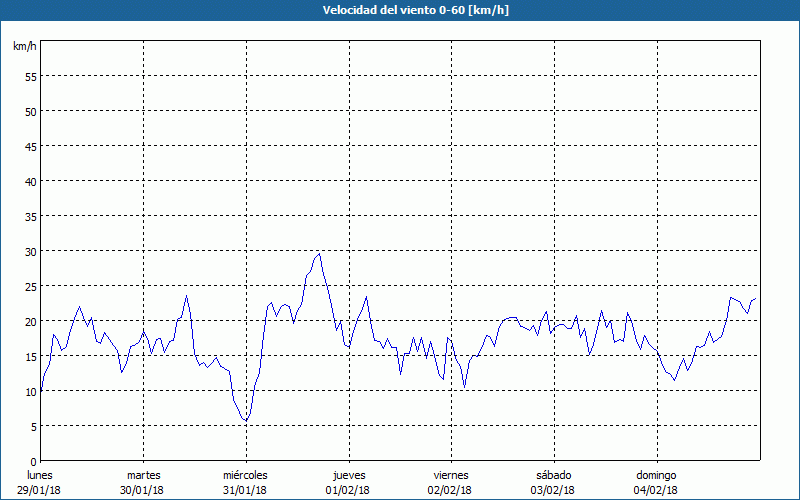Click the chart title 'Velocidad del viento'
Image resolution: width=800 pixels, height=500 pixels.
[400, 10]
